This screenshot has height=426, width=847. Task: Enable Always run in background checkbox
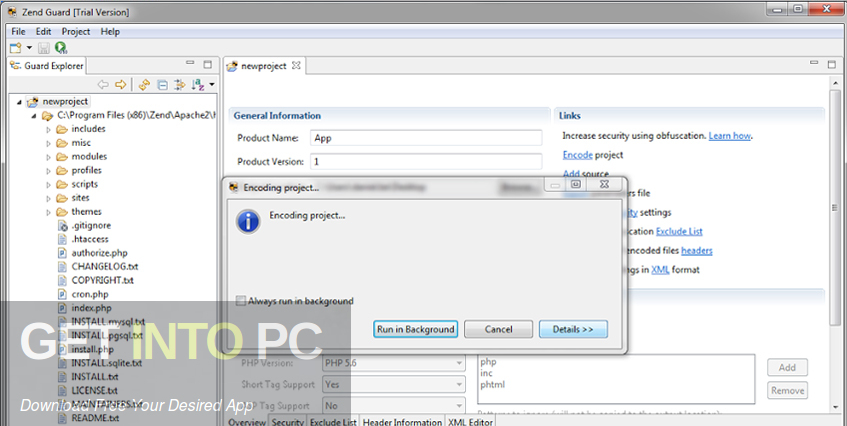[x=241, y=301]
